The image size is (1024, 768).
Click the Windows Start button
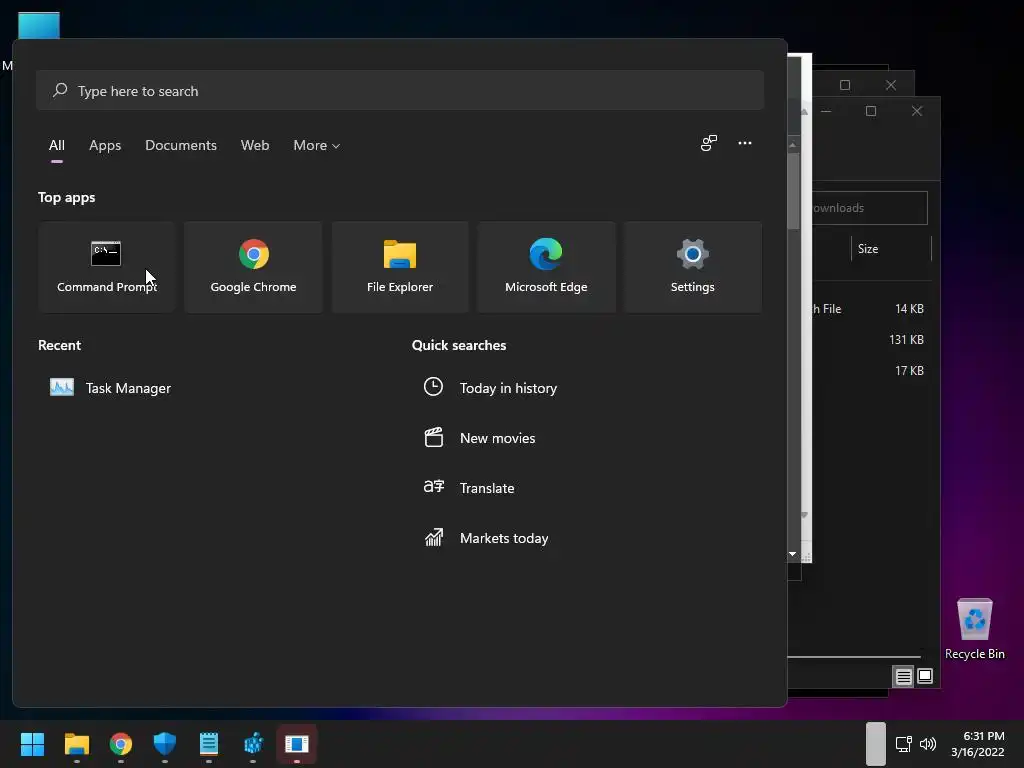(32, 743)
